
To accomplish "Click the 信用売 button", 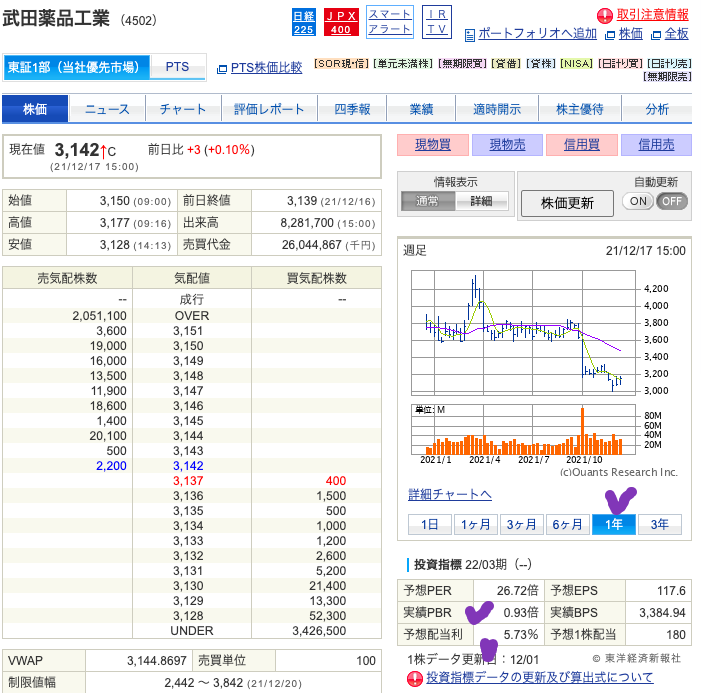I will (656, 145).
